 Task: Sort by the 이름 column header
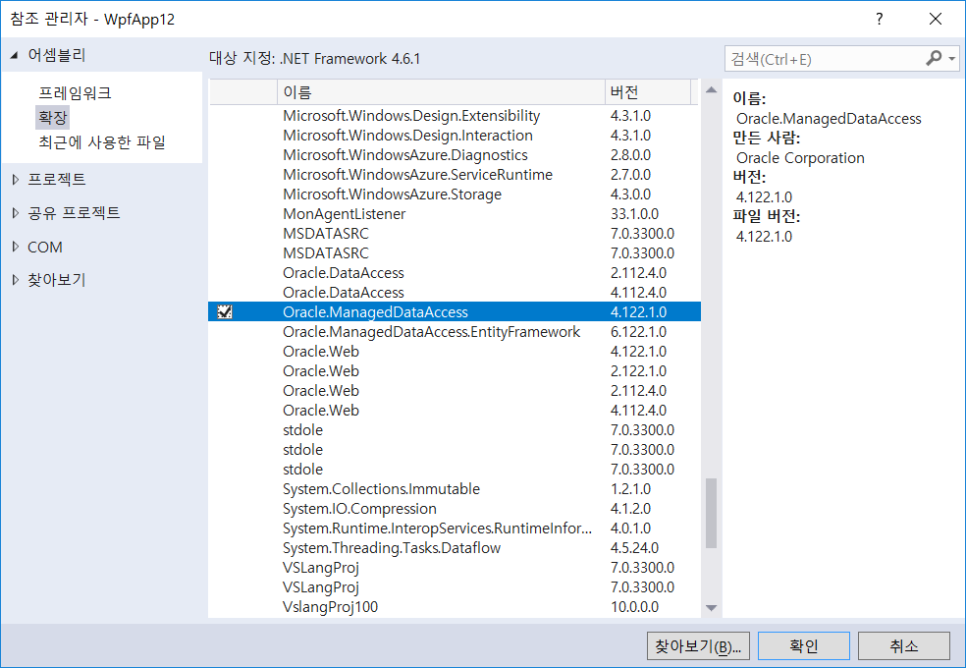click(x=440, y=92)
